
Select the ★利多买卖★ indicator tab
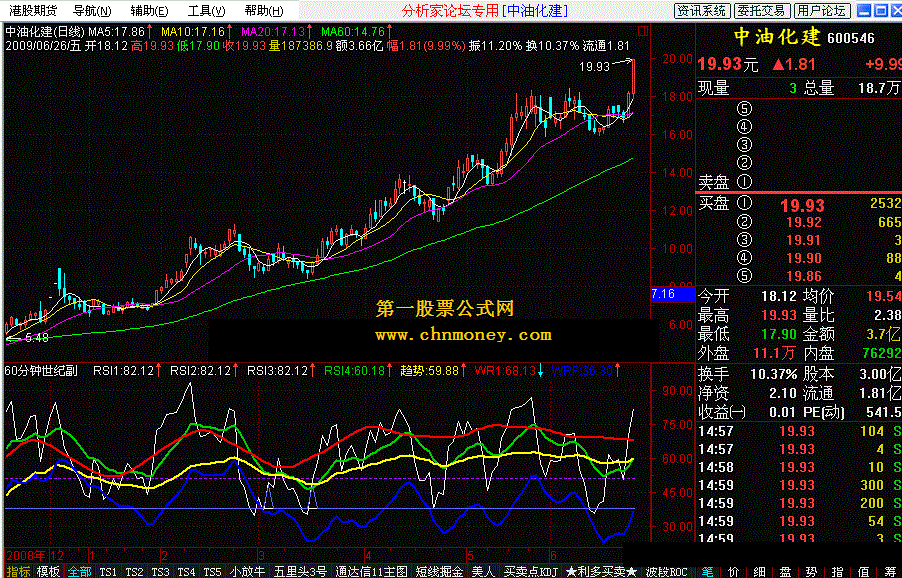601,571
